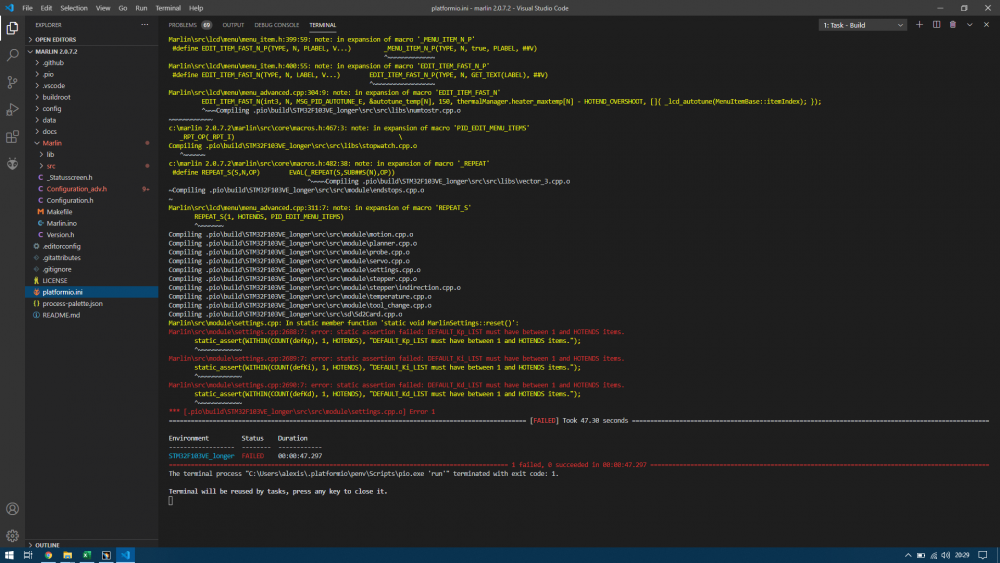The height and width of the screenshot is (563, 1000).
Task: Open the Edit menu
Action: coord(47,8)
